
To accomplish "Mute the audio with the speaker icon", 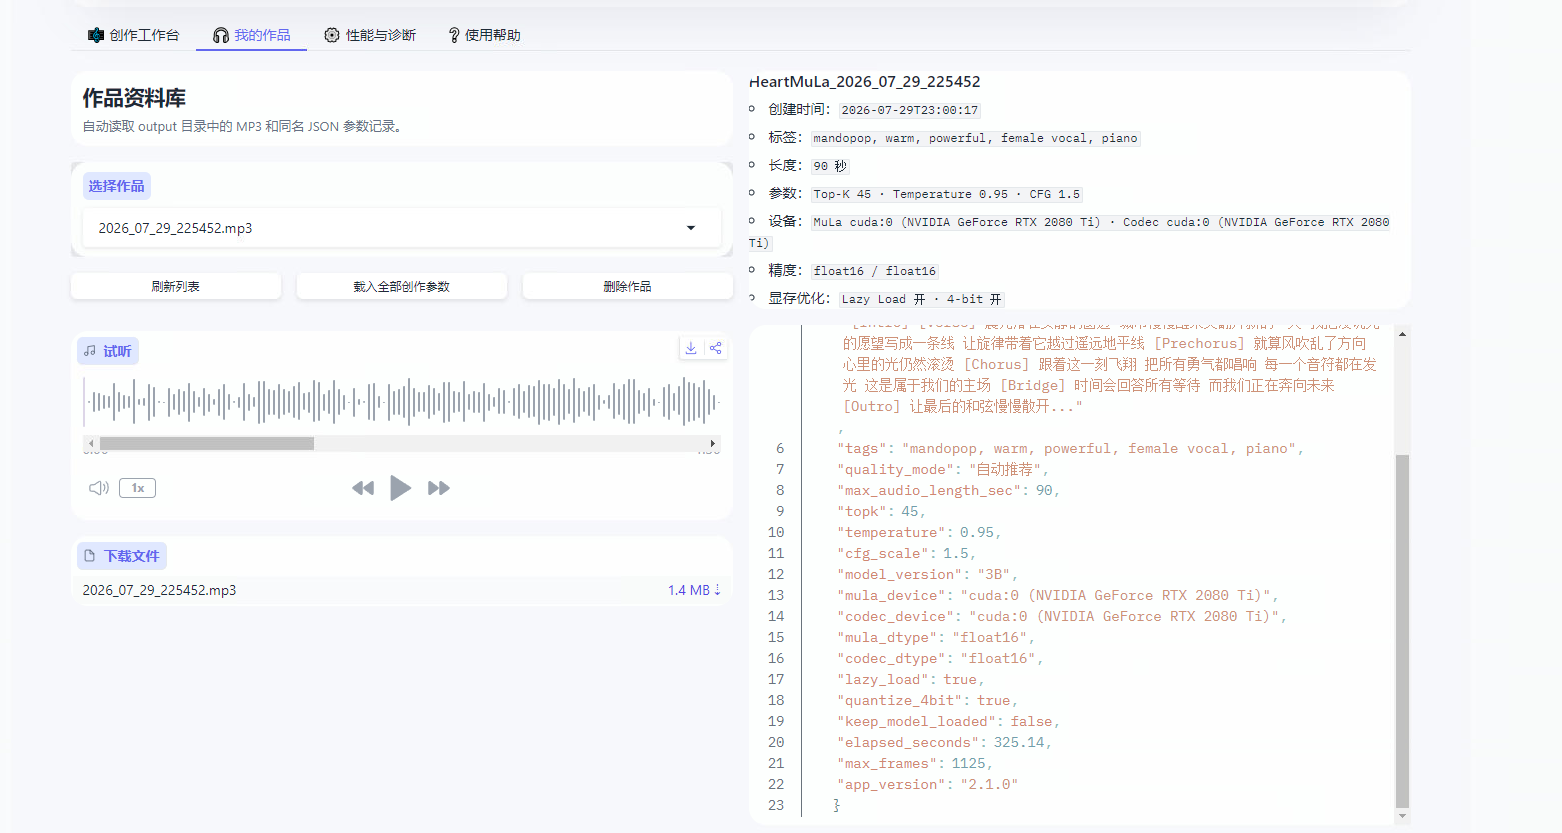I will (x=99, y=488).
